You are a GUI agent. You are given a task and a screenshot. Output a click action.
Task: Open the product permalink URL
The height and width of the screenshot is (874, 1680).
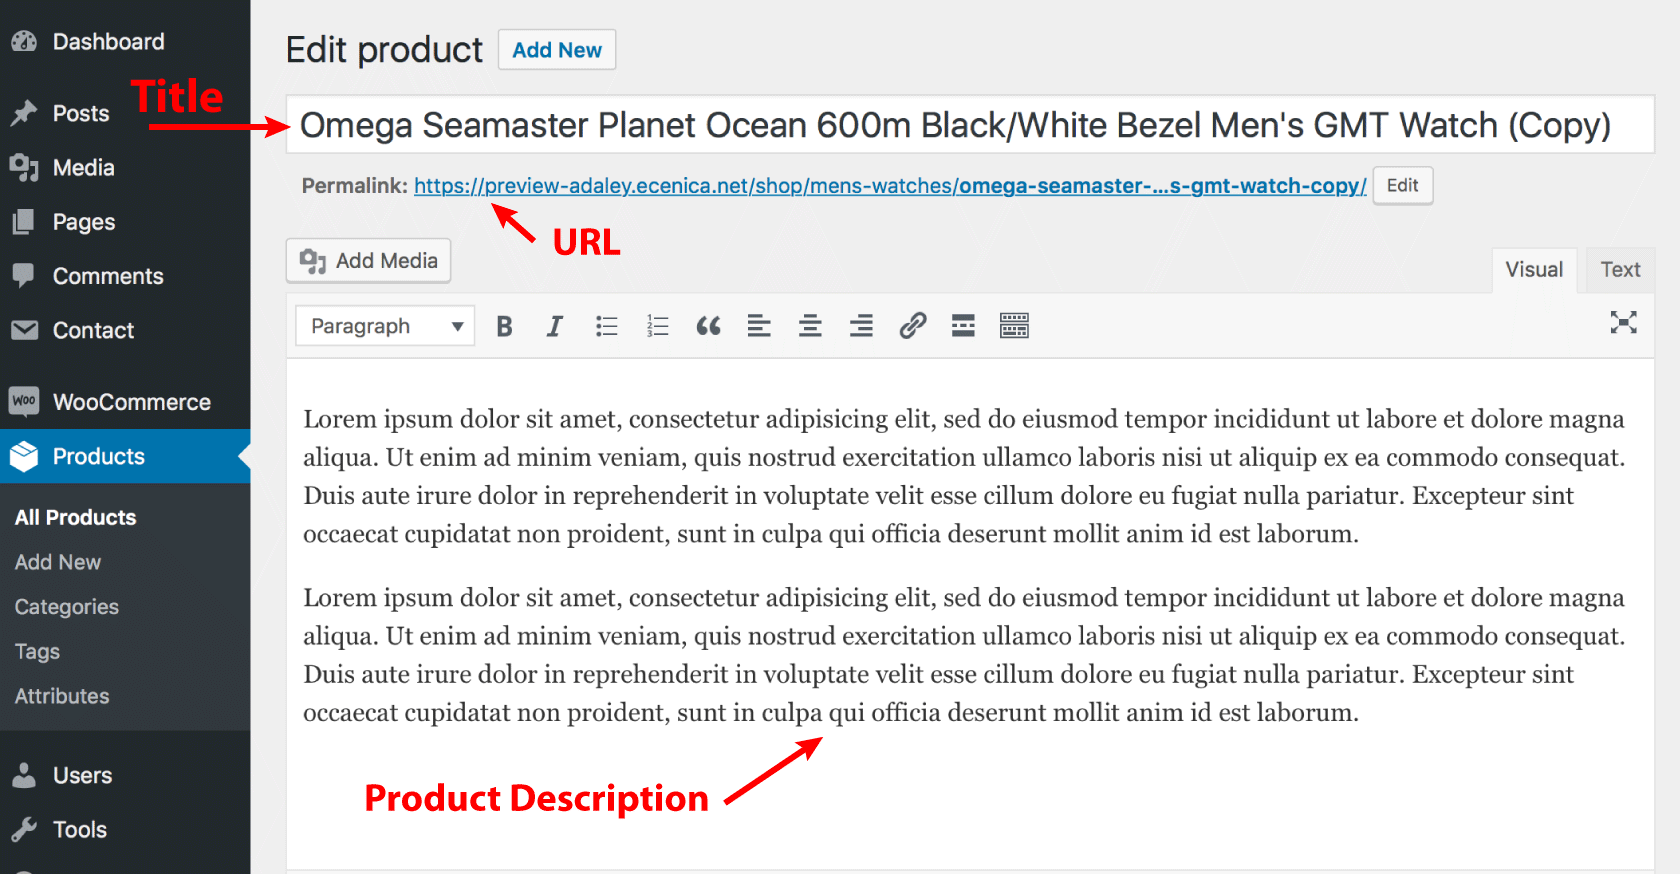tap(890, 186)
